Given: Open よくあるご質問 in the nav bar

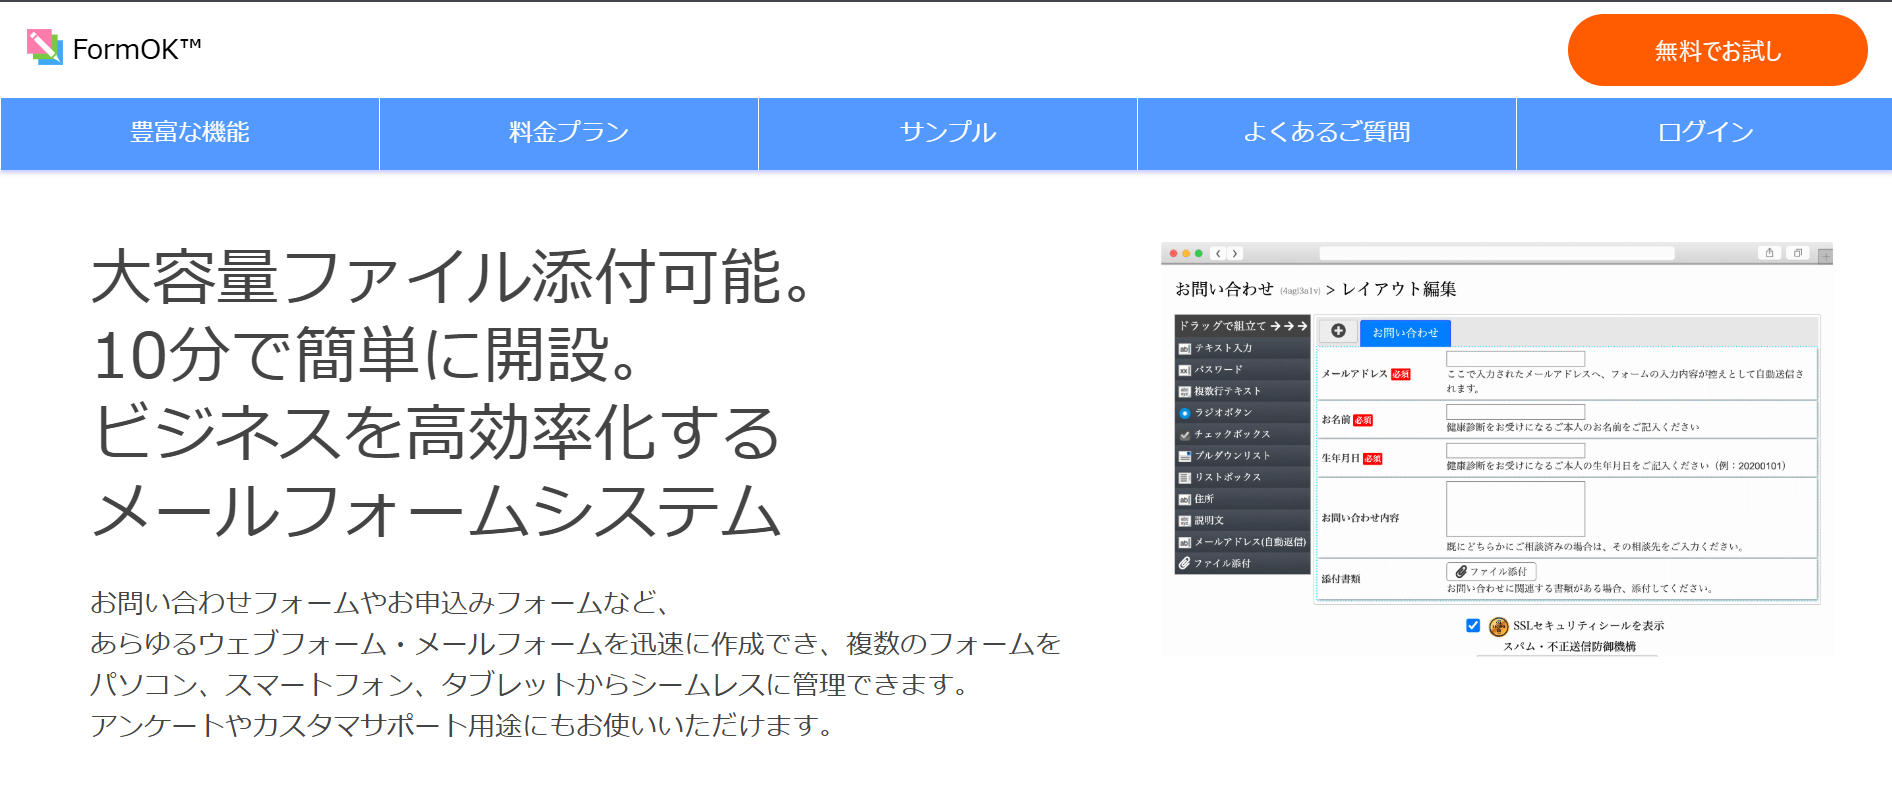Looking at the screenshot, I should 1327,133.
